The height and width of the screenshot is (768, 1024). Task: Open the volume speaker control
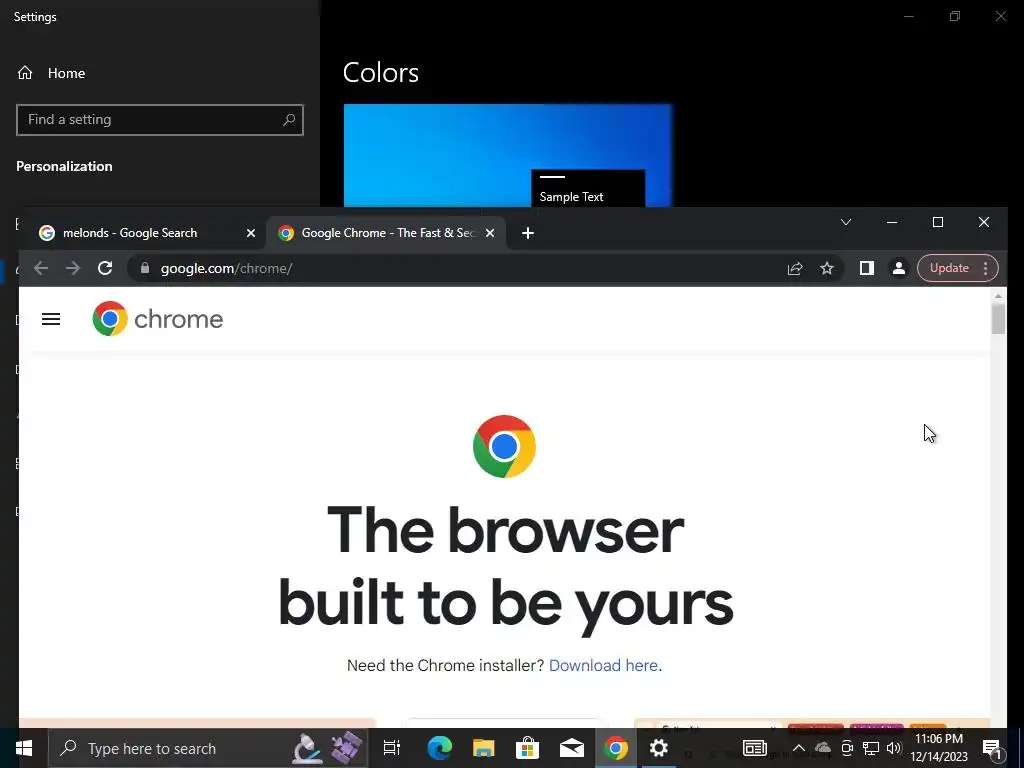894,748
